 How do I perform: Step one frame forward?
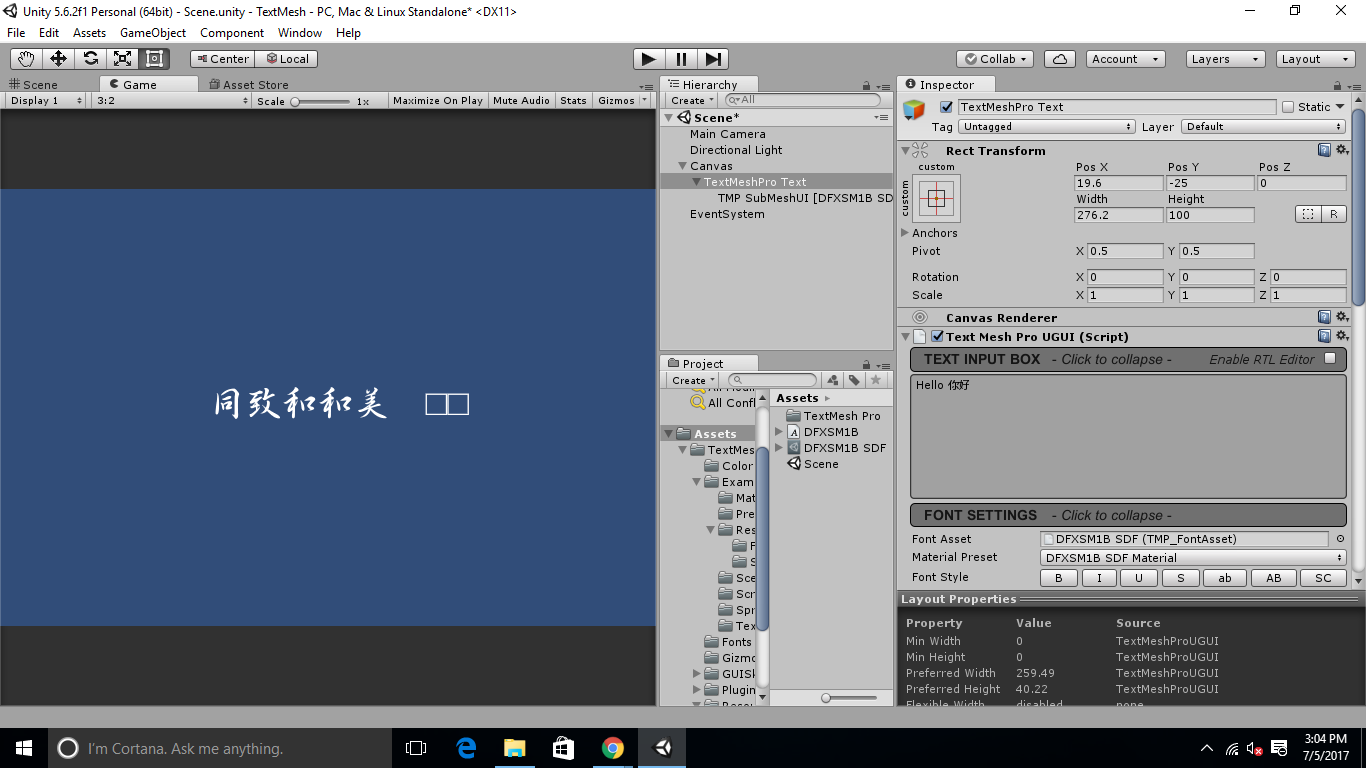point(713,59)
